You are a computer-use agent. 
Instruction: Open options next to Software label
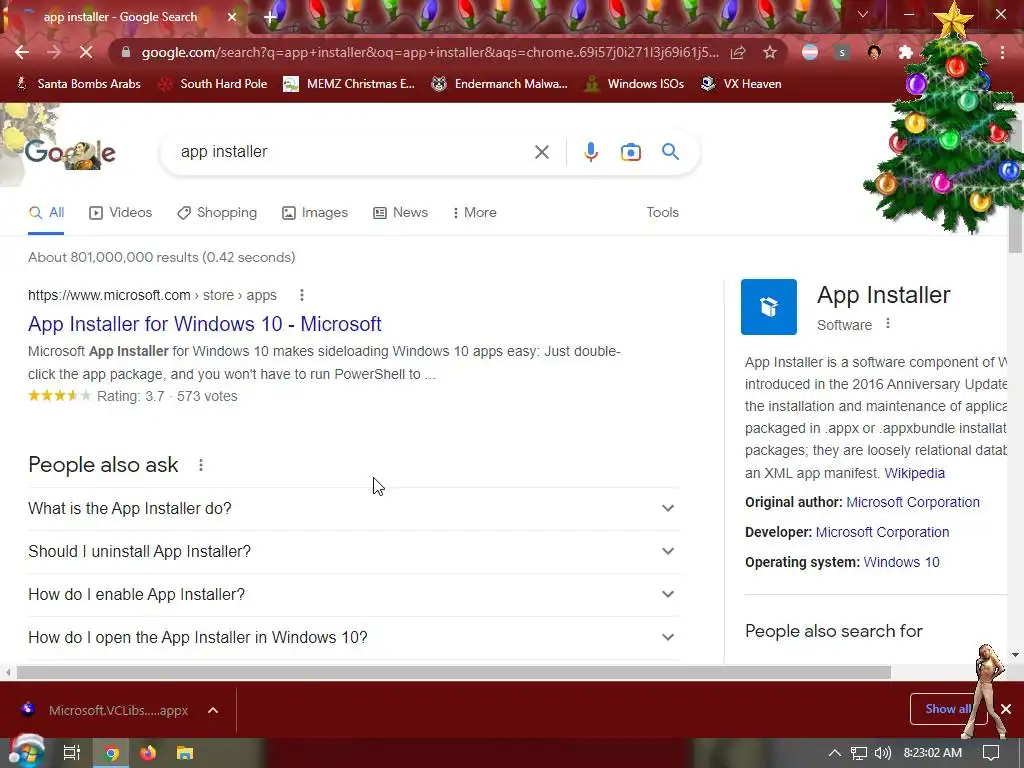click(888, 324)
